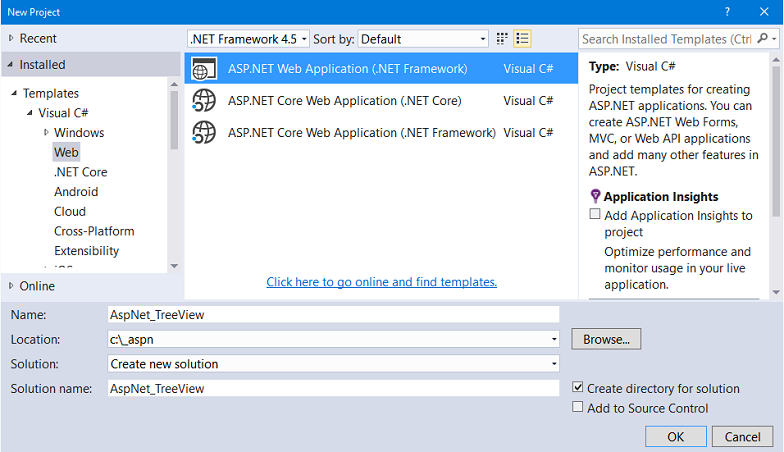Select ASP.NET Web Application (.NET Framework) row
Image resolution: width=784 pixels, height=452 pixels.
381,68
